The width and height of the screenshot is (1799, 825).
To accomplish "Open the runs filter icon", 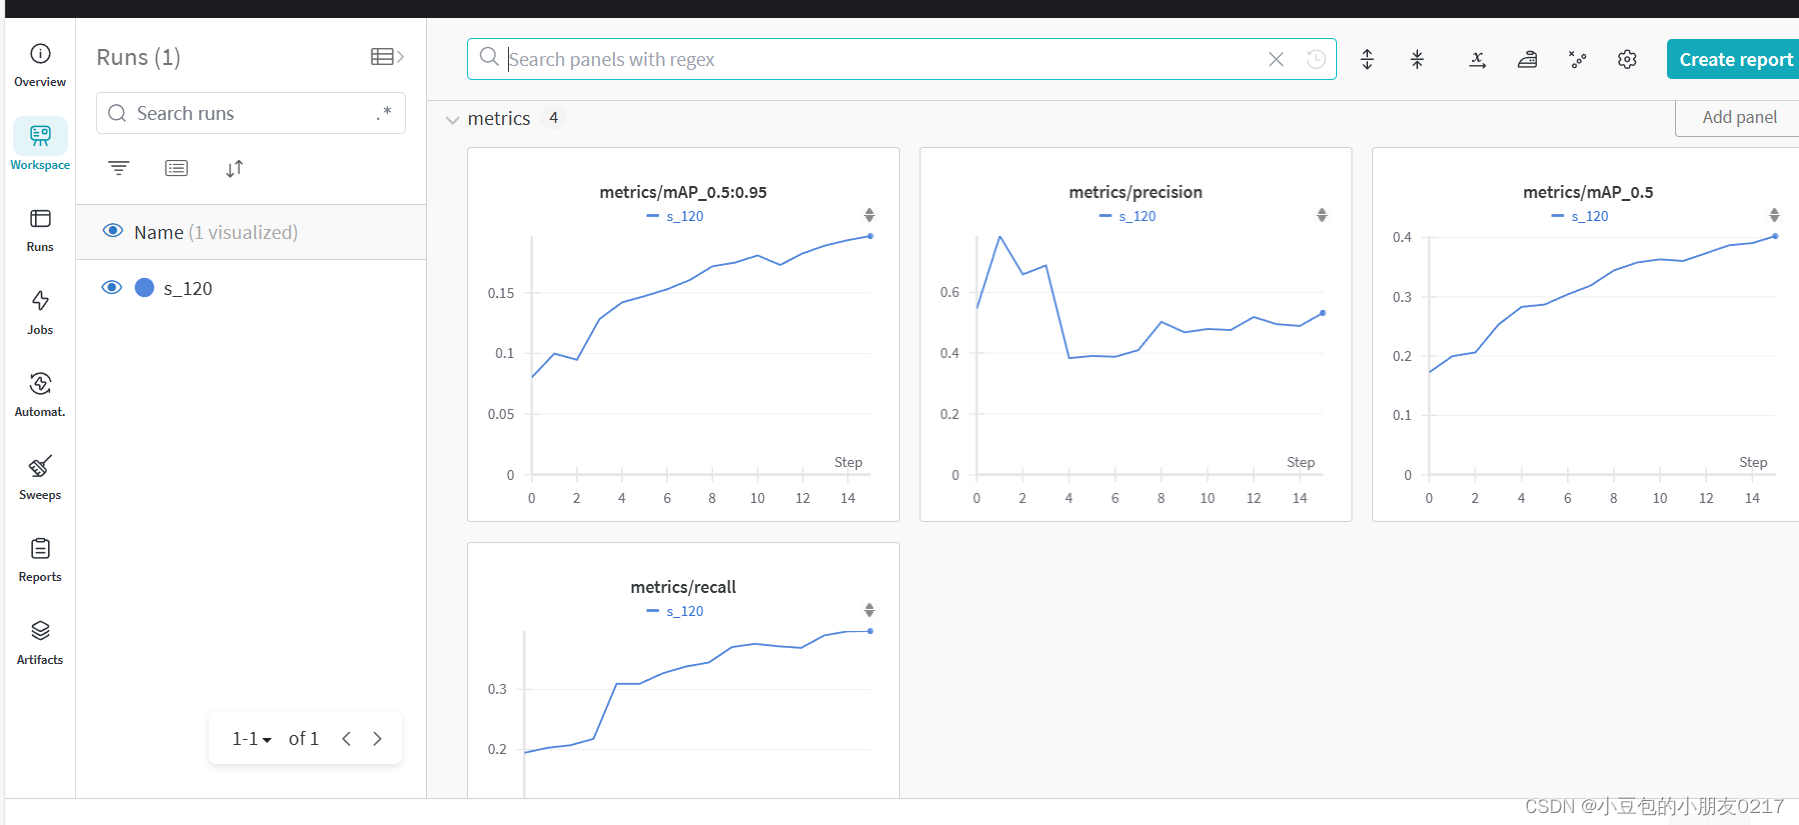I will point(119,168).
